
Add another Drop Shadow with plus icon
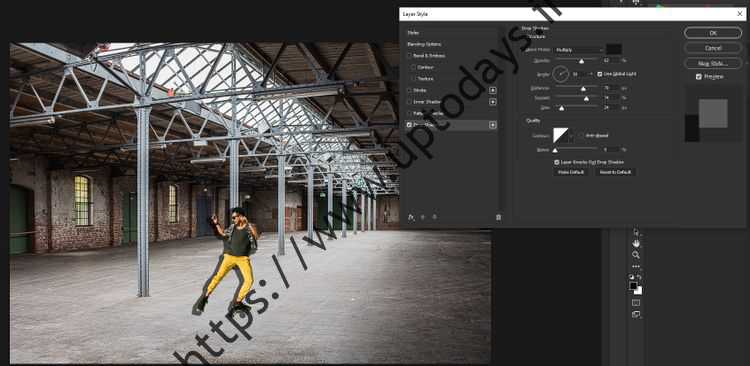[493, 125]
